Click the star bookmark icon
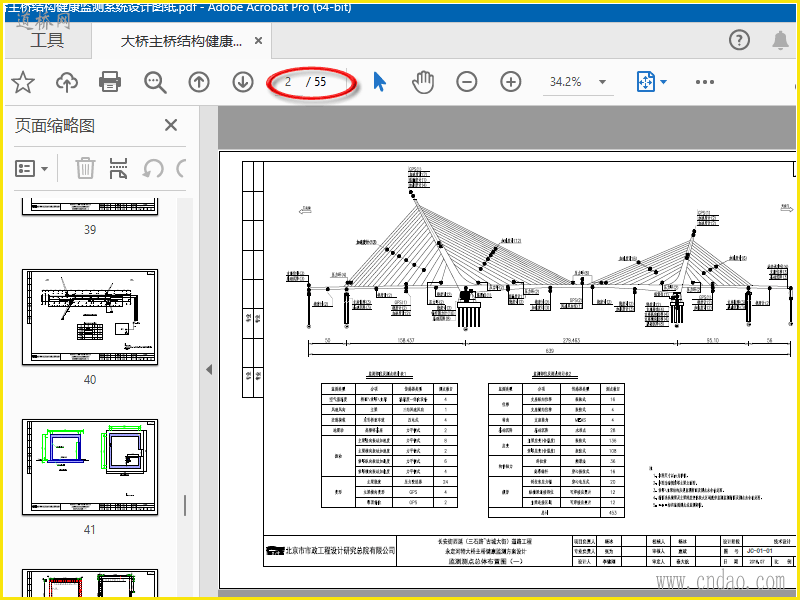This screenshot has width=800, height=600. [23, 82]
